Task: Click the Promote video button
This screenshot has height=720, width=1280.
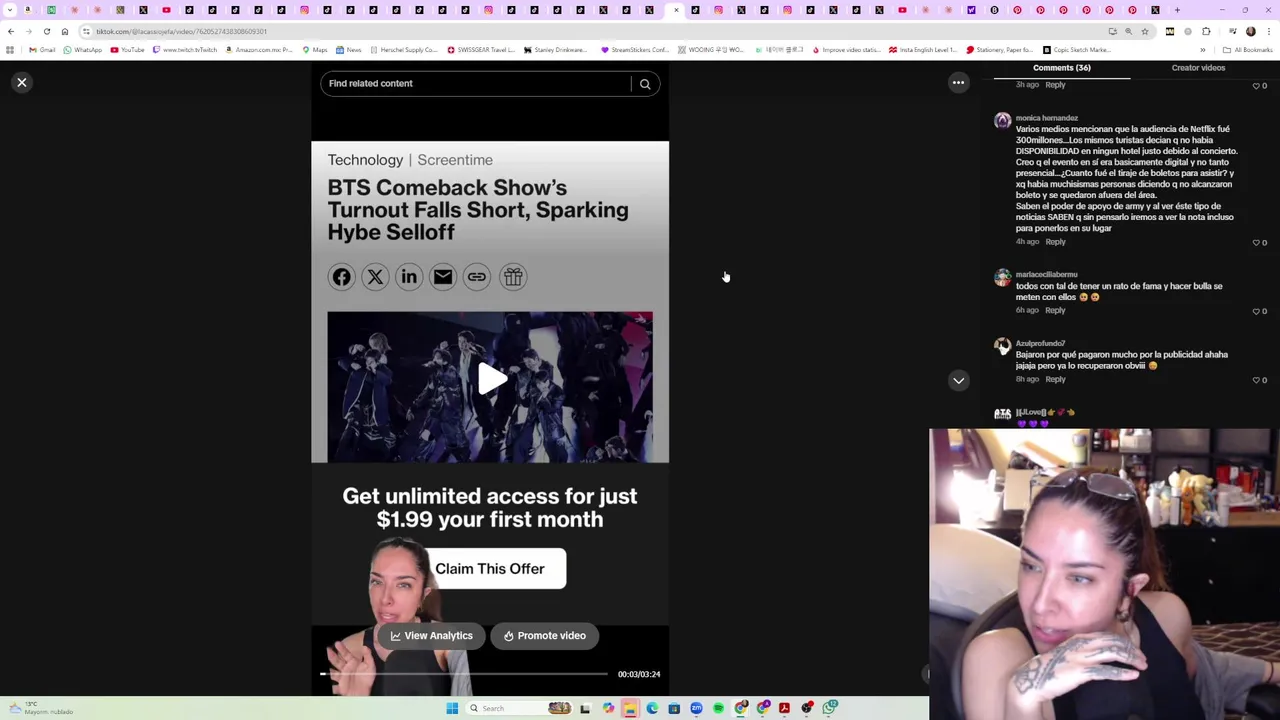Action: [544, 636]
